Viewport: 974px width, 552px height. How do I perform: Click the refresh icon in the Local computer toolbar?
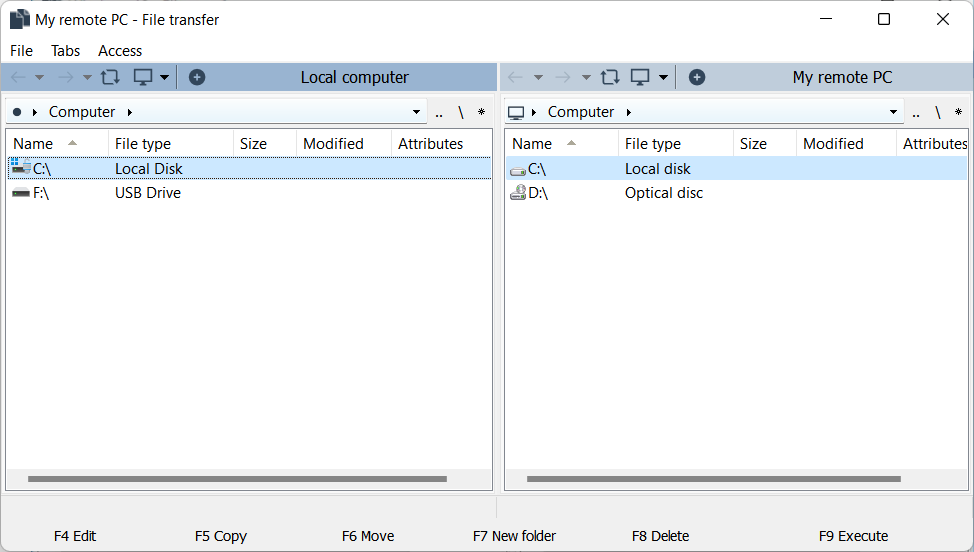(110, 77)
